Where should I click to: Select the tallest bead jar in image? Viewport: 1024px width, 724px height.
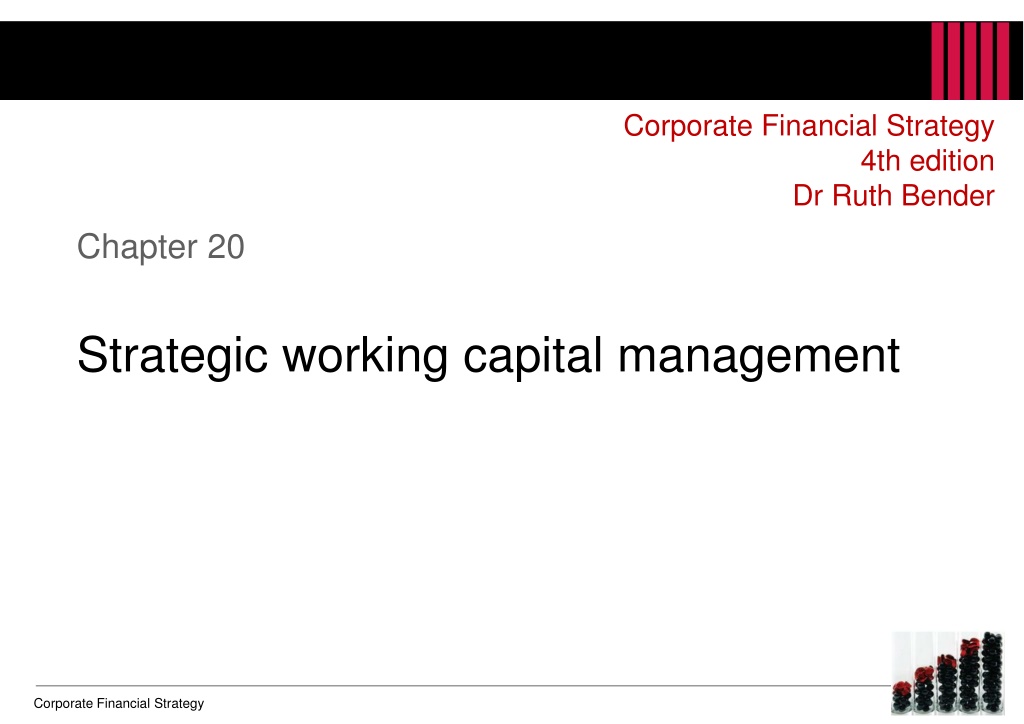tap(992, 672)
